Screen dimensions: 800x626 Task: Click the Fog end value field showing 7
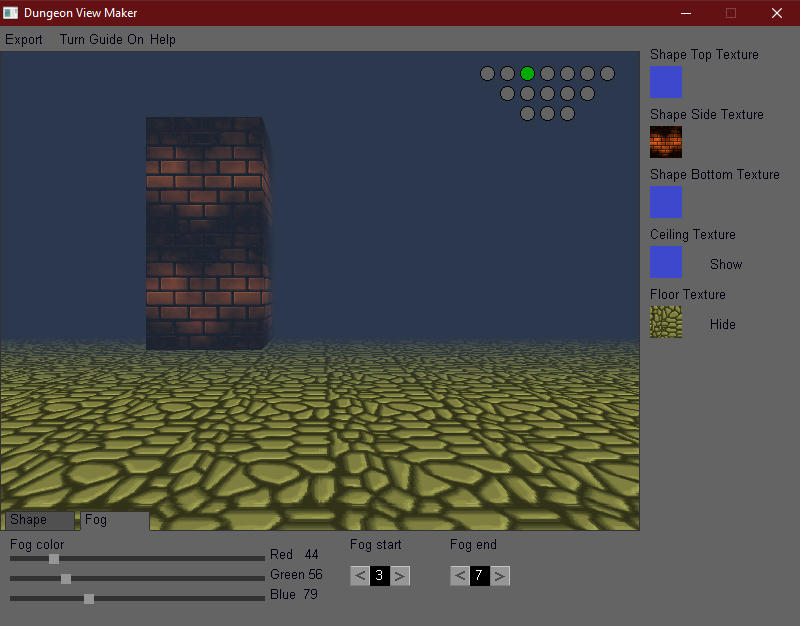pyautogui.click(x=480, y=576)
